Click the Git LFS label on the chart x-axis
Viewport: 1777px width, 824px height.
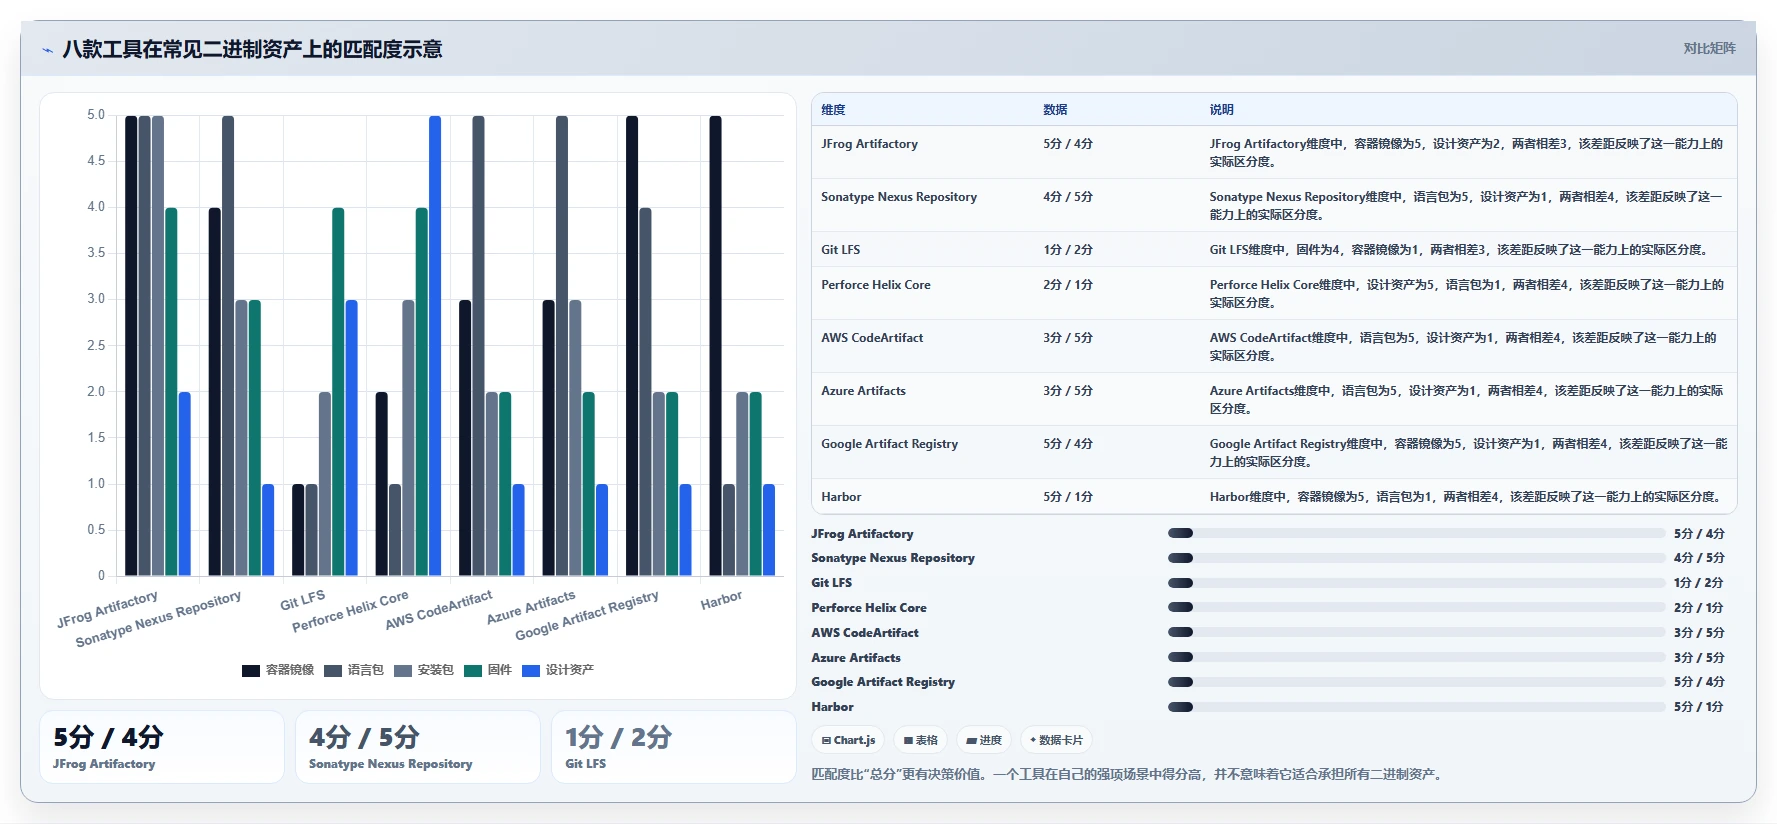302,600
